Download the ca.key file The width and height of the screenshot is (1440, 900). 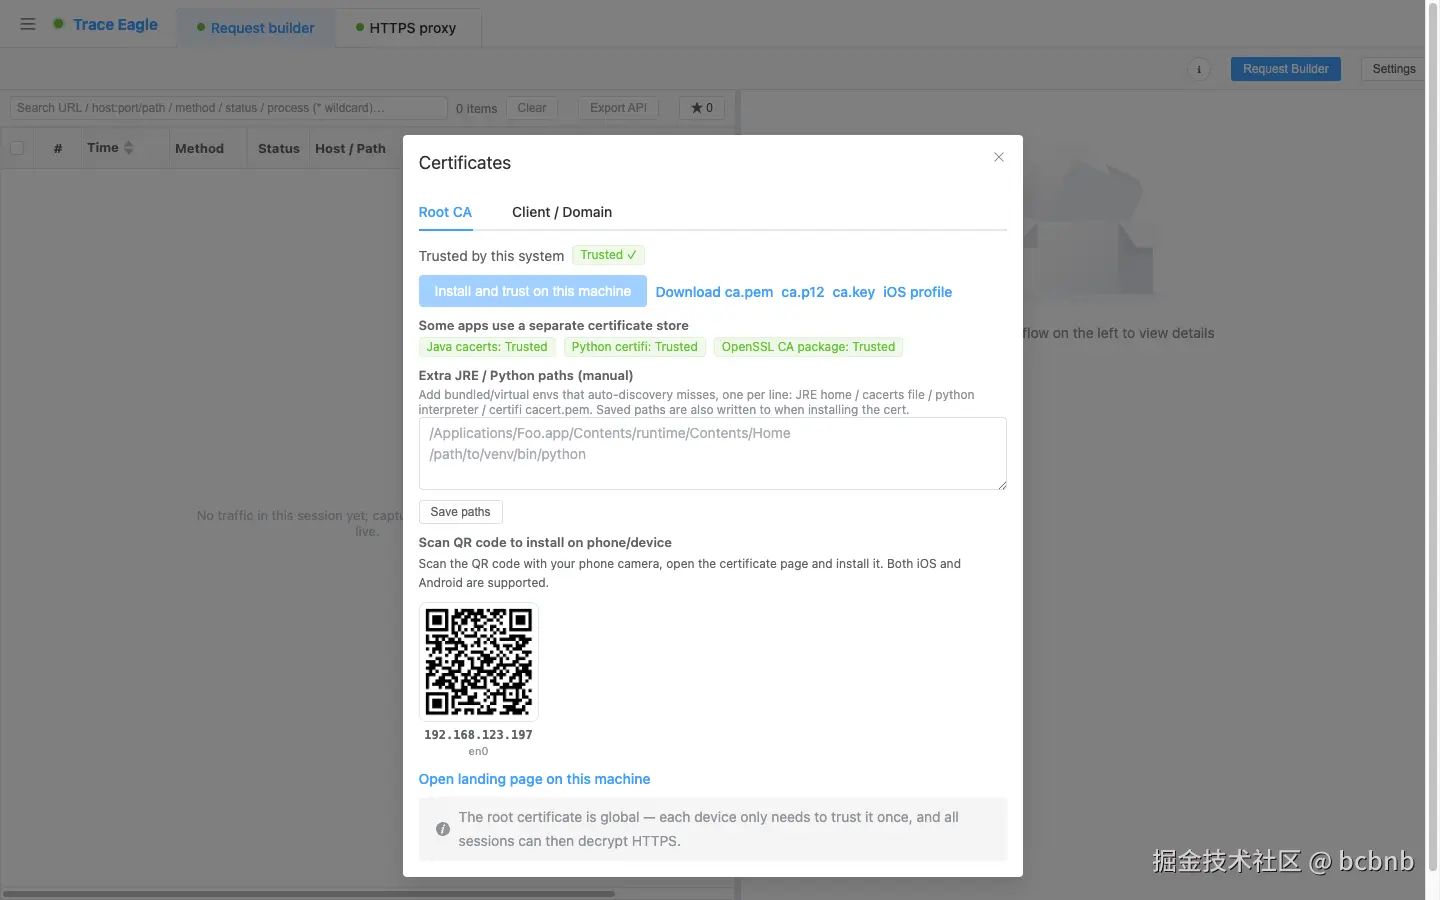tap(854, 292)
